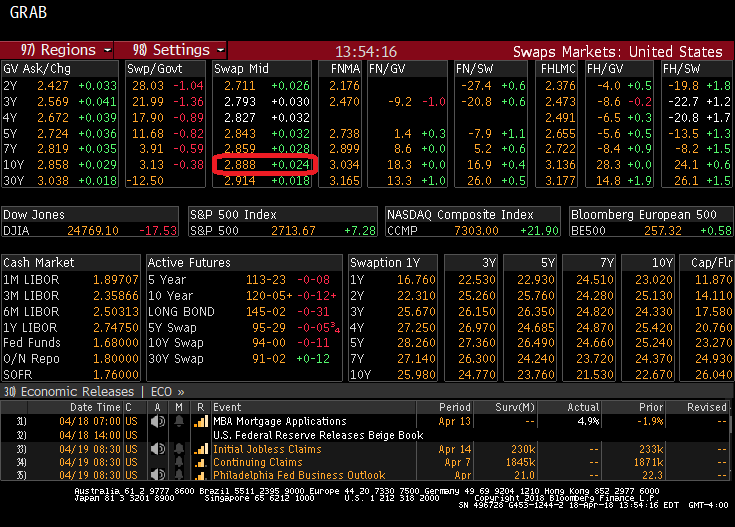Click the Revised column header
The height and width of the screenshot is (527, 735).
(x=707, y=407)
